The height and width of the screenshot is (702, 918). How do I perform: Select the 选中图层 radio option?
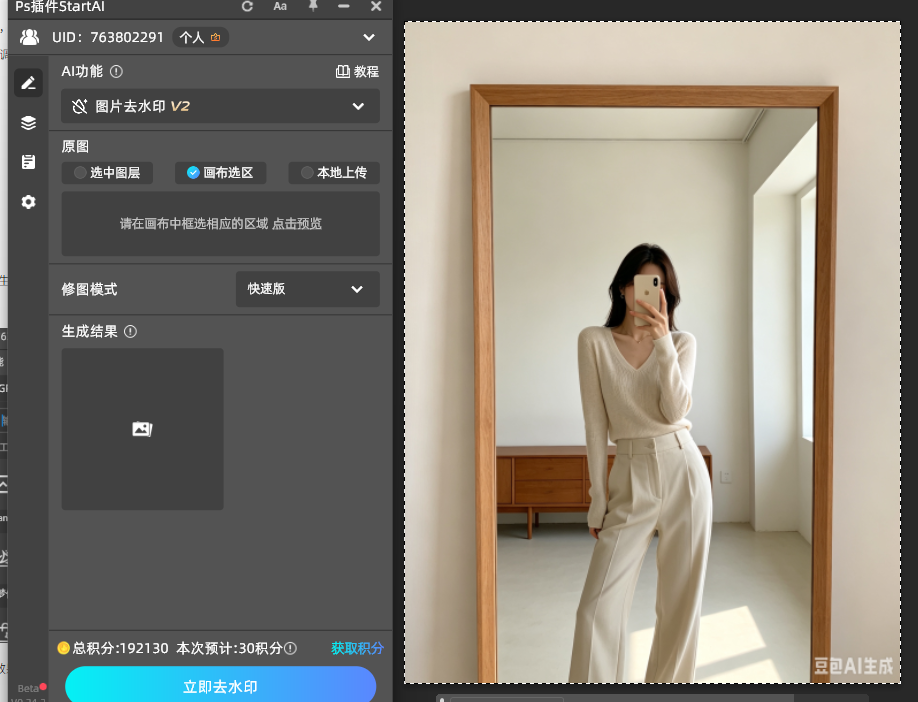[x=107, y=173]
